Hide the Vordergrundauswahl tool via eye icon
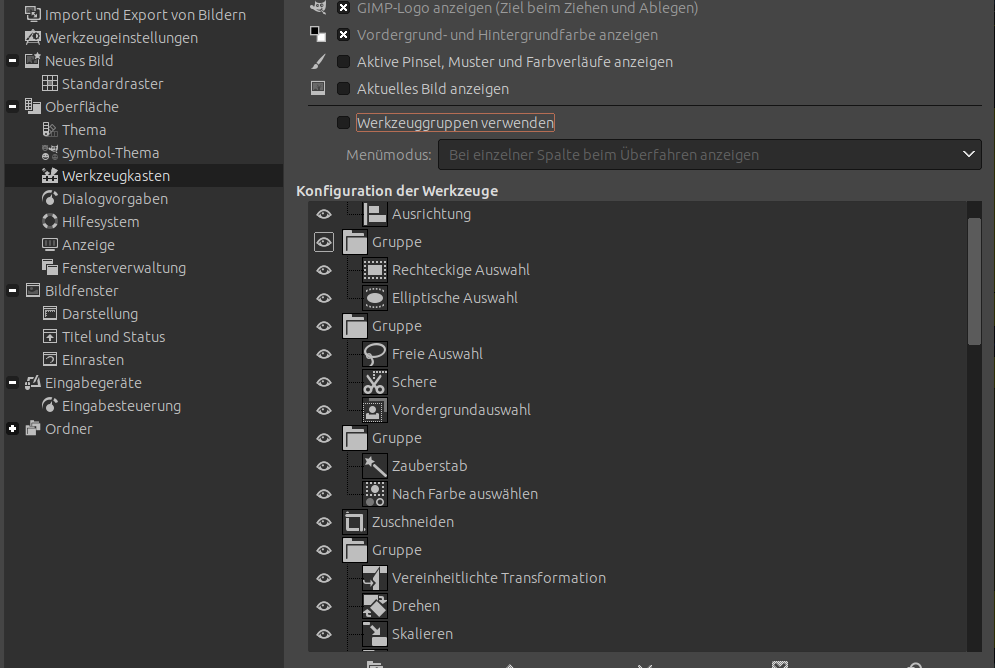Image resolution: width=995 pixels, height=668 pixels. (x=324, y=410)
